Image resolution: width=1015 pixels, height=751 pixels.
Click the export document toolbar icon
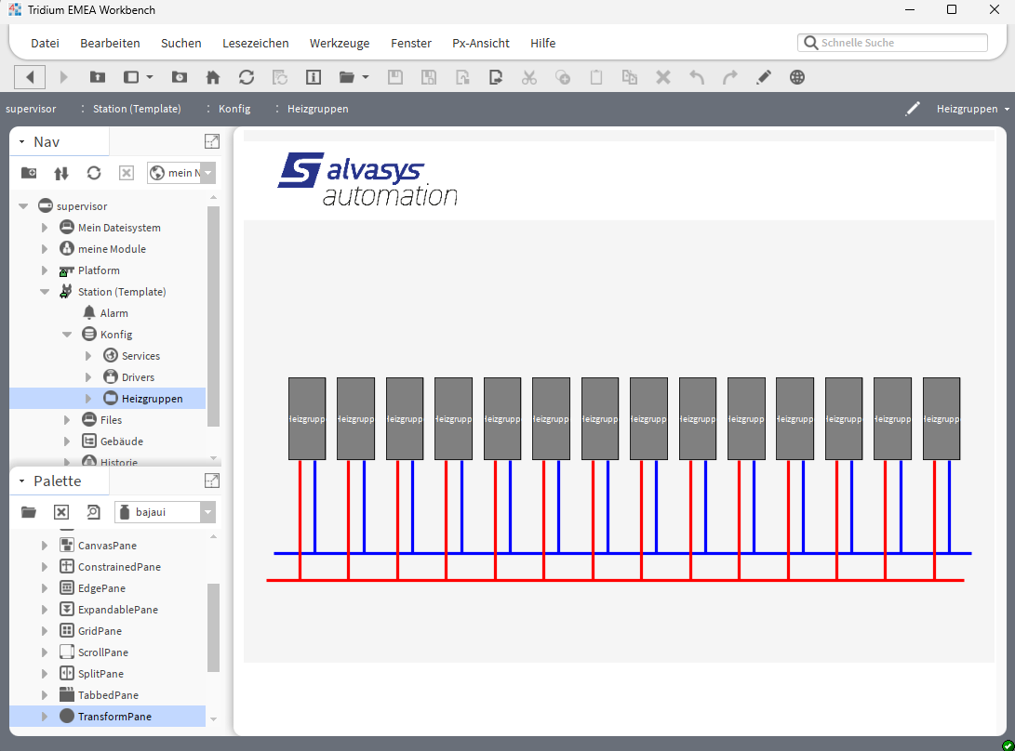[495, 77]
